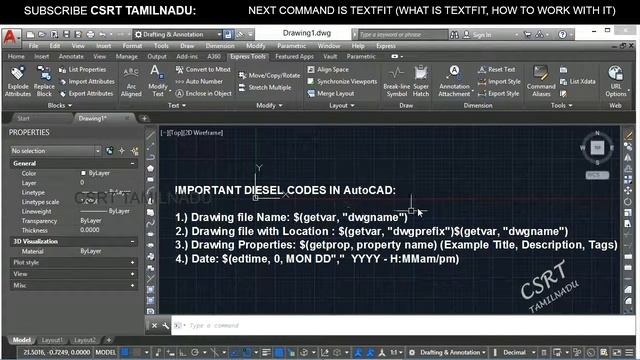This screenshot has width=640, height=360.
Task: Click Enclose in Object tool
Action: (204, 93)
